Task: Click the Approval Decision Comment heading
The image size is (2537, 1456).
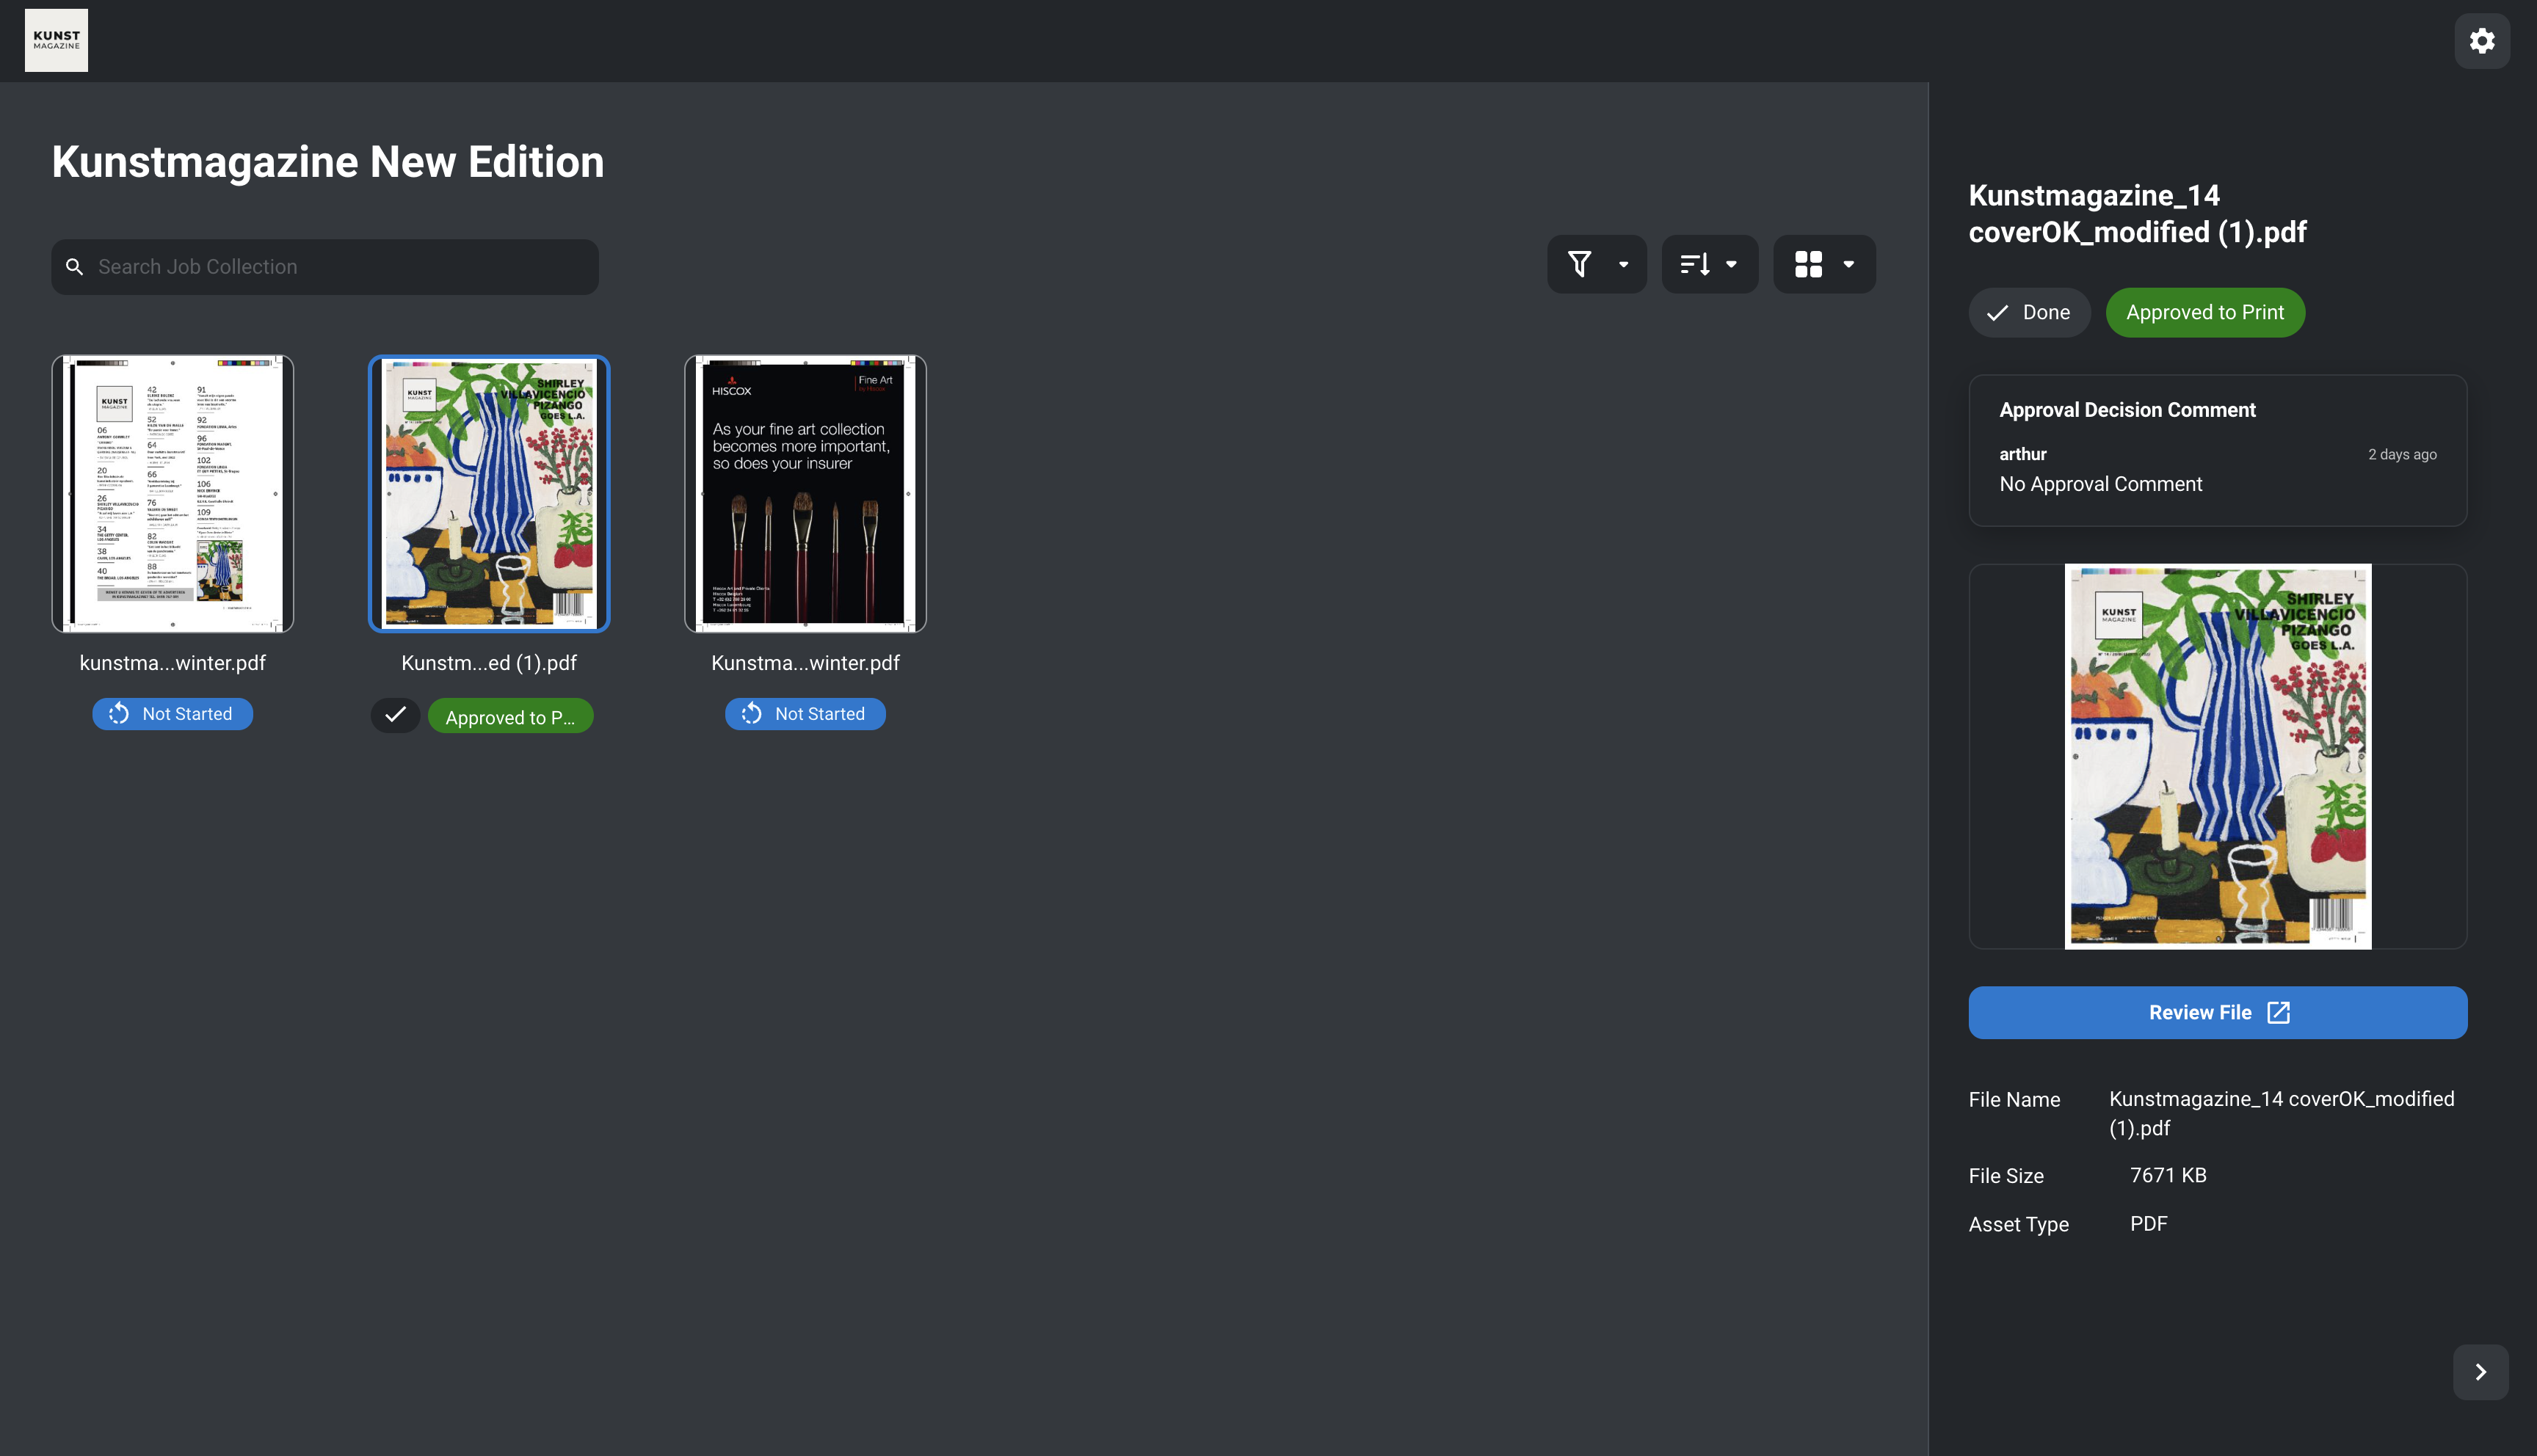Action: tap(2127, 410)
